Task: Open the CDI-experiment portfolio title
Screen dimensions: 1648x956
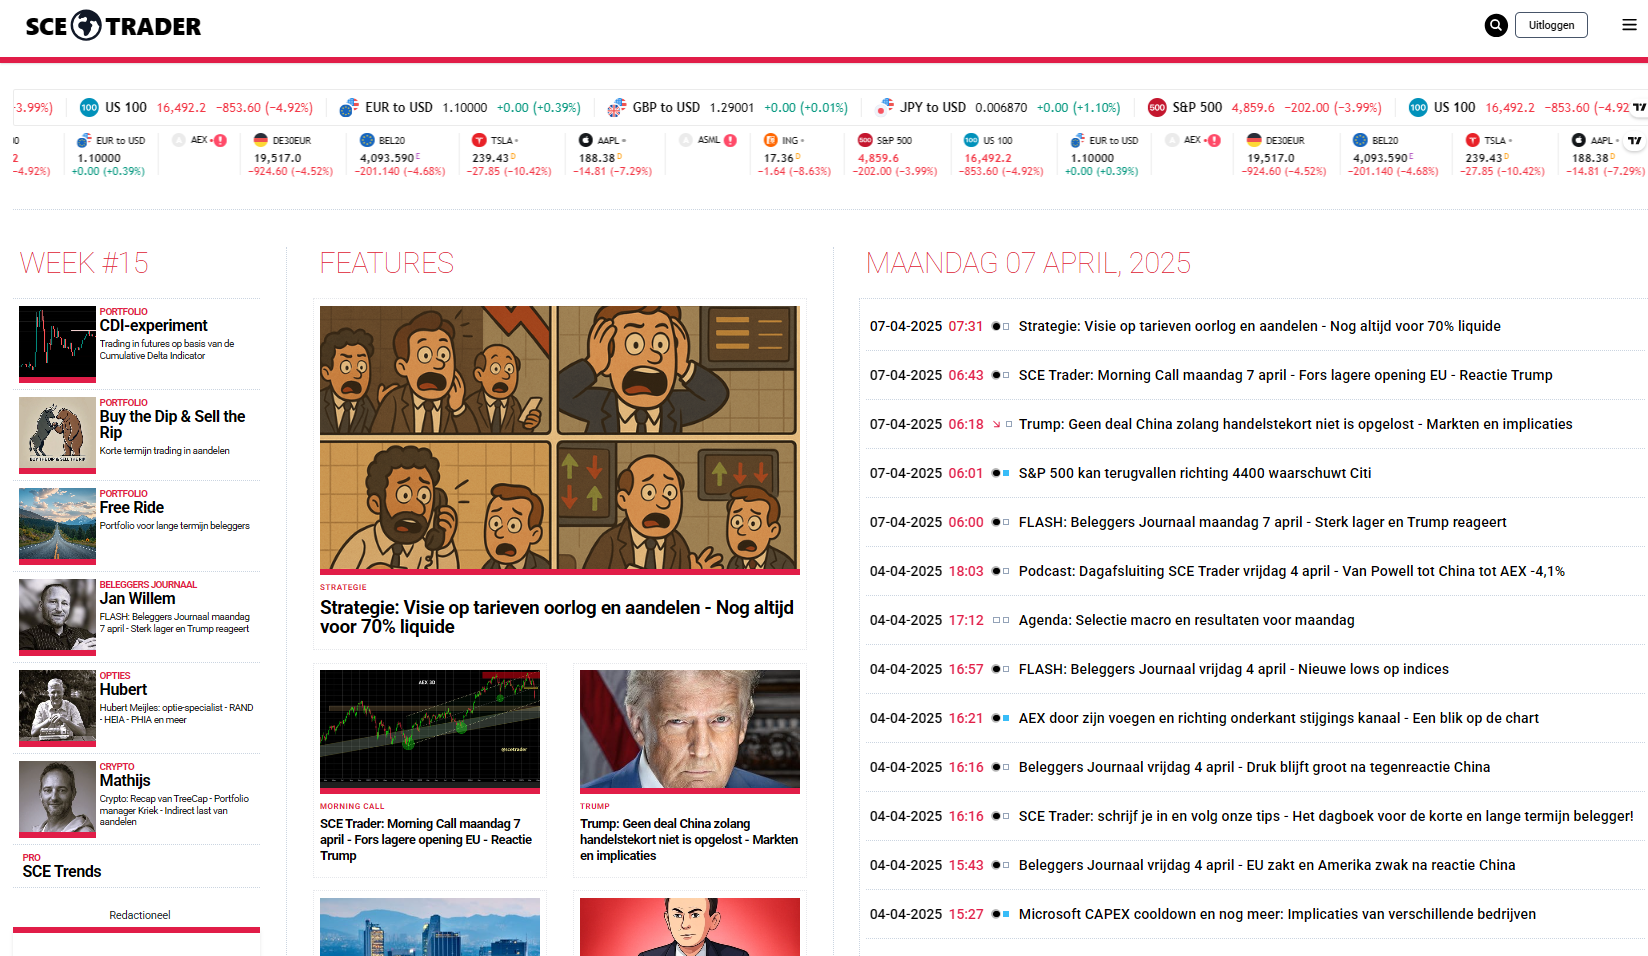Action: coord(154,326)
